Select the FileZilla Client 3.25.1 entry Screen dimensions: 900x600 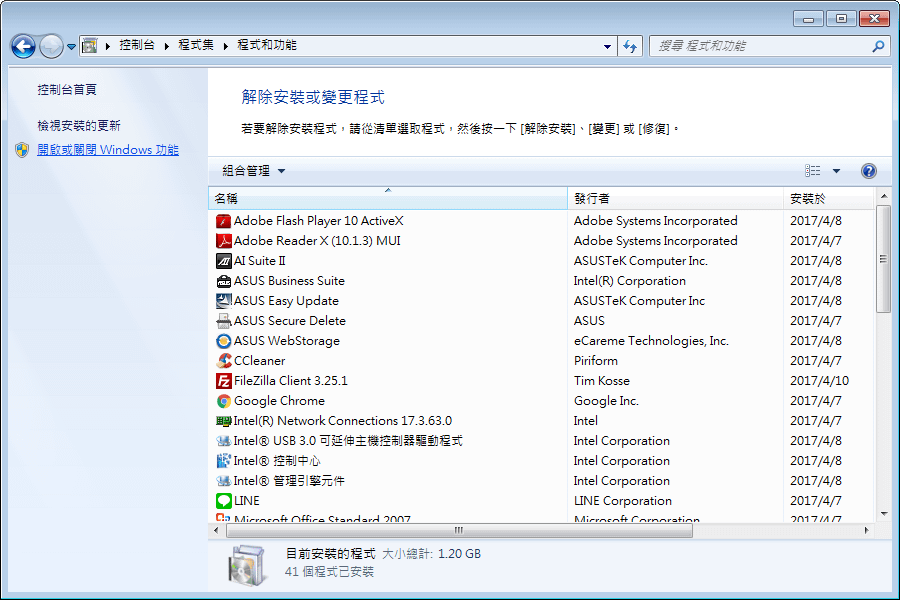tap(290, 381)
